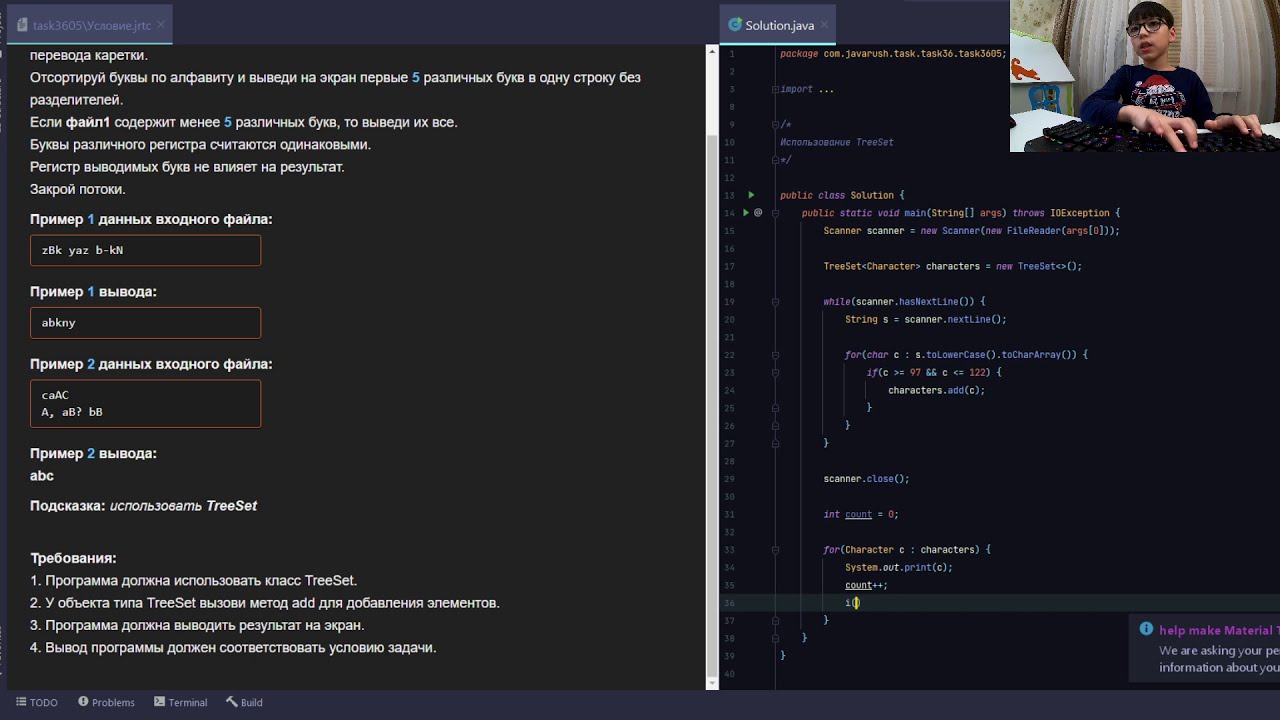This screenshot has width=1280, height=720.
Task: Collapse the for loop at line 22
Action: pyautogui.click(x=775, y=355)
